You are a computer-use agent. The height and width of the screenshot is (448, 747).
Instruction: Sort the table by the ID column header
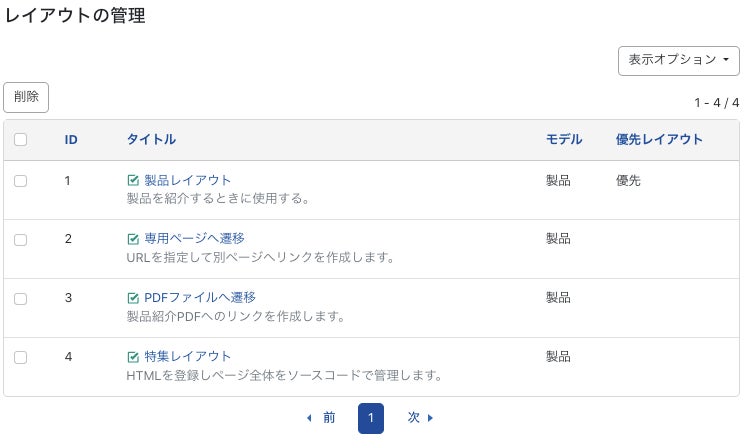point(71,140)
